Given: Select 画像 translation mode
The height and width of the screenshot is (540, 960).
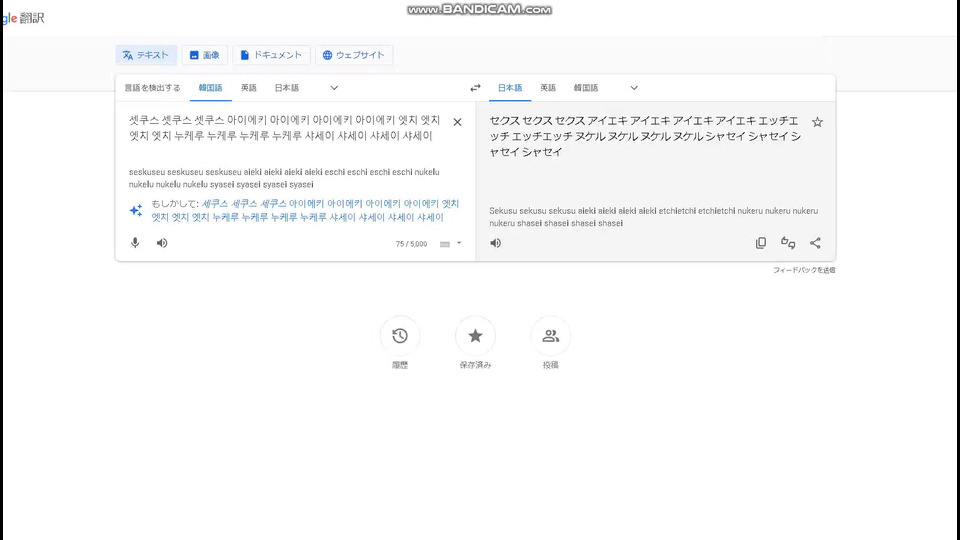Looking at the screenshot, I should (x=204, y=55).
